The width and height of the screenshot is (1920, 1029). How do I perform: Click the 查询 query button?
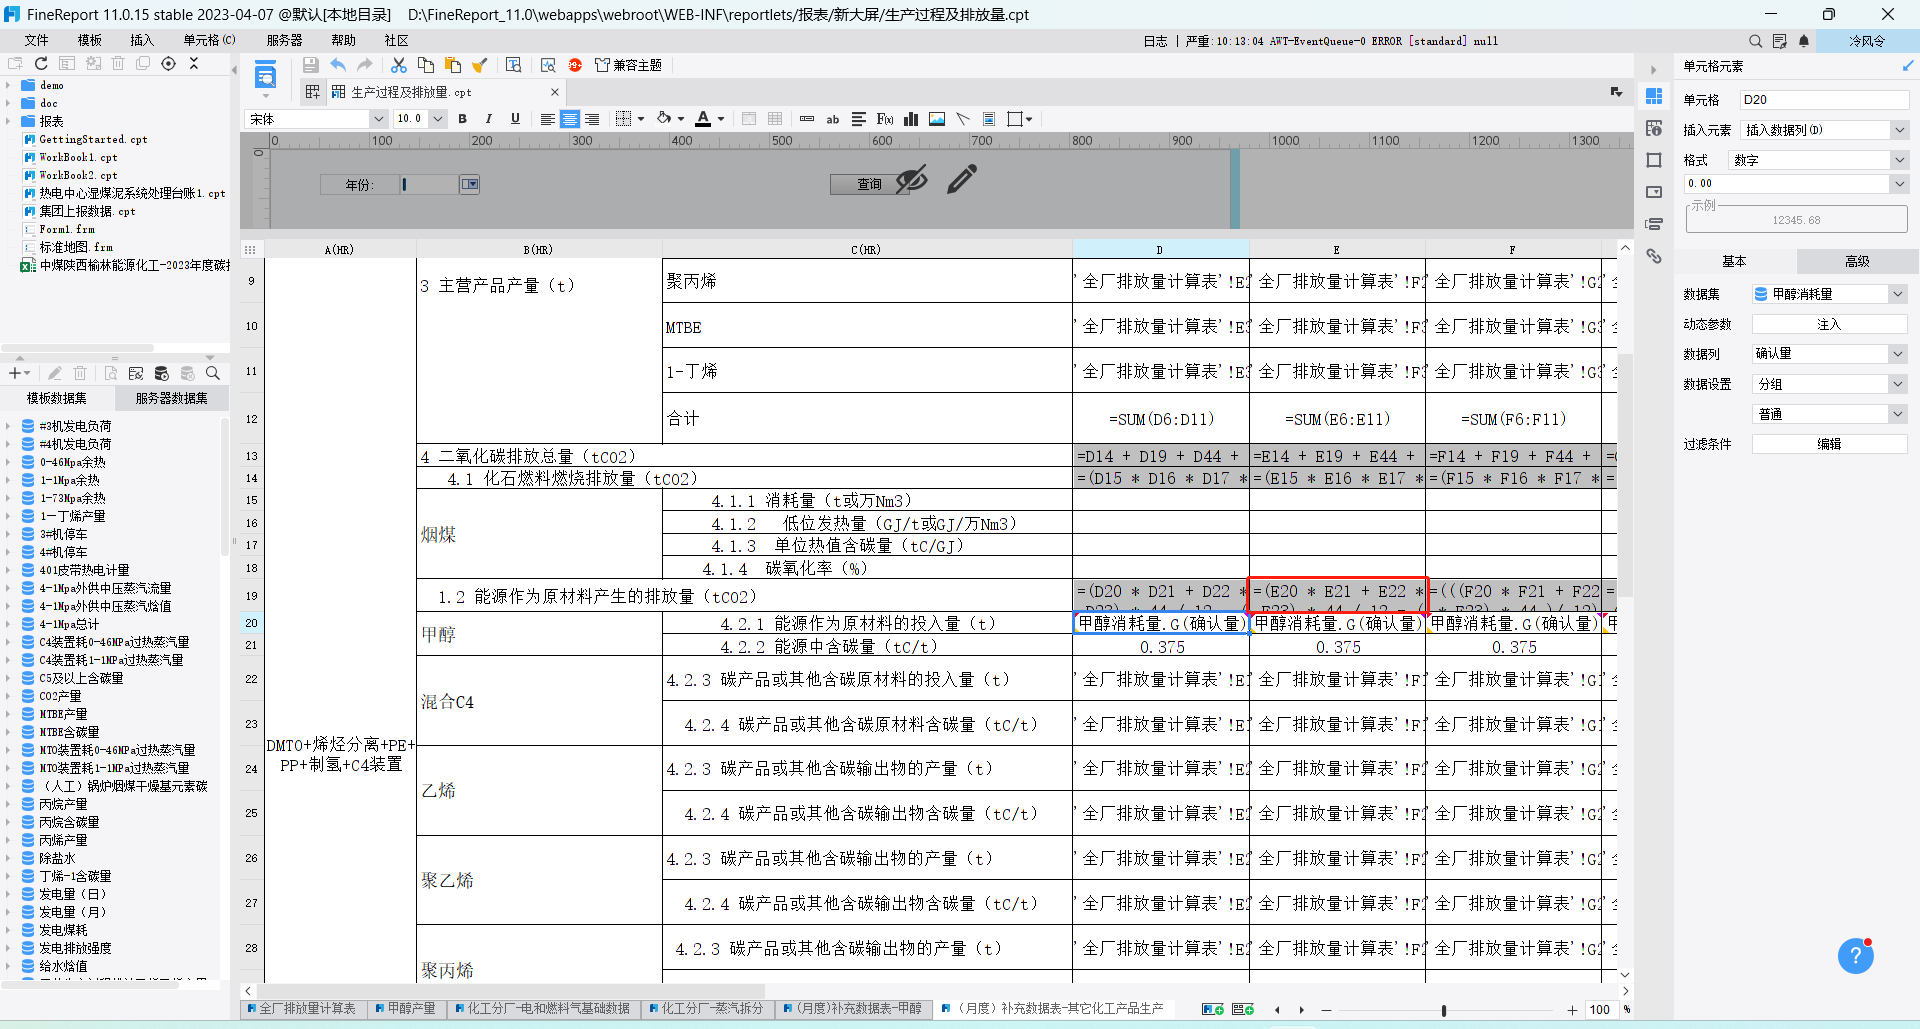pos(870,184)
